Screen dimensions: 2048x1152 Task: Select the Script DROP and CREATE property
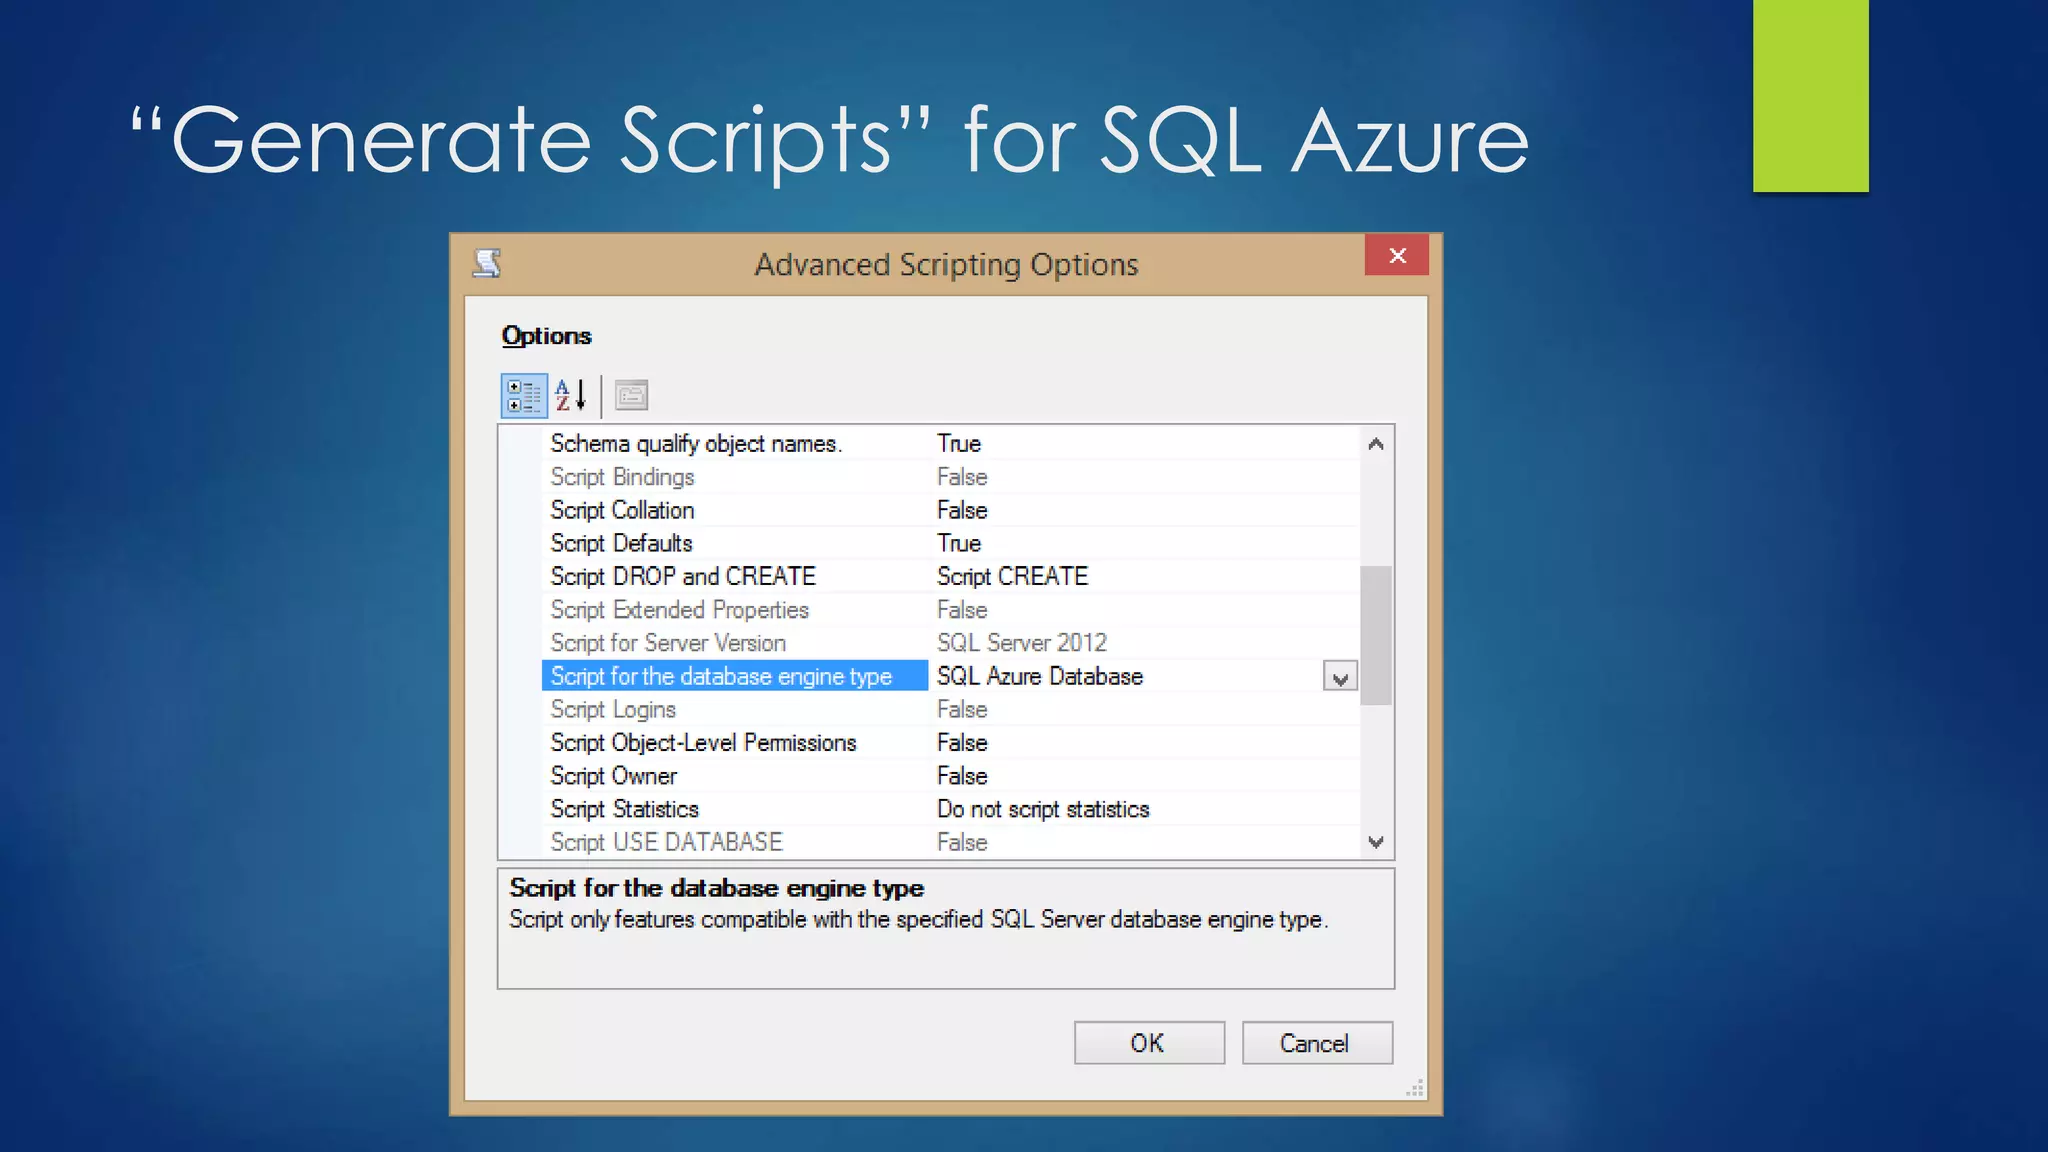[x=683, y=576]
